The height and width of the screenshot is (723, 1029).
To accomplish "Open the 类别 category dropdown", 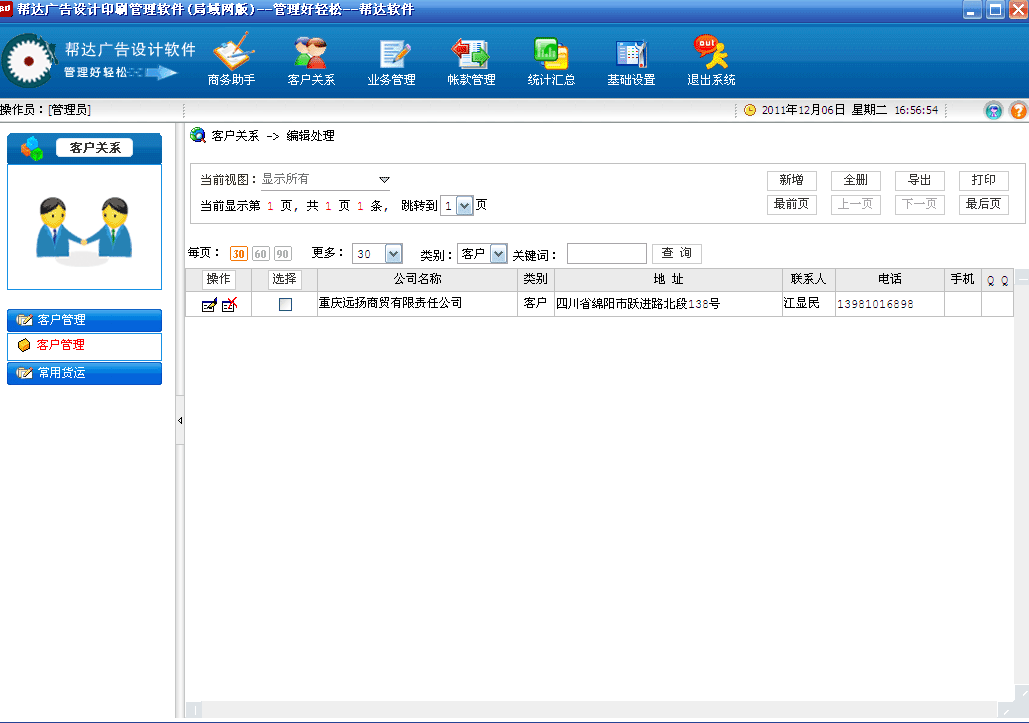I will 498,254.
